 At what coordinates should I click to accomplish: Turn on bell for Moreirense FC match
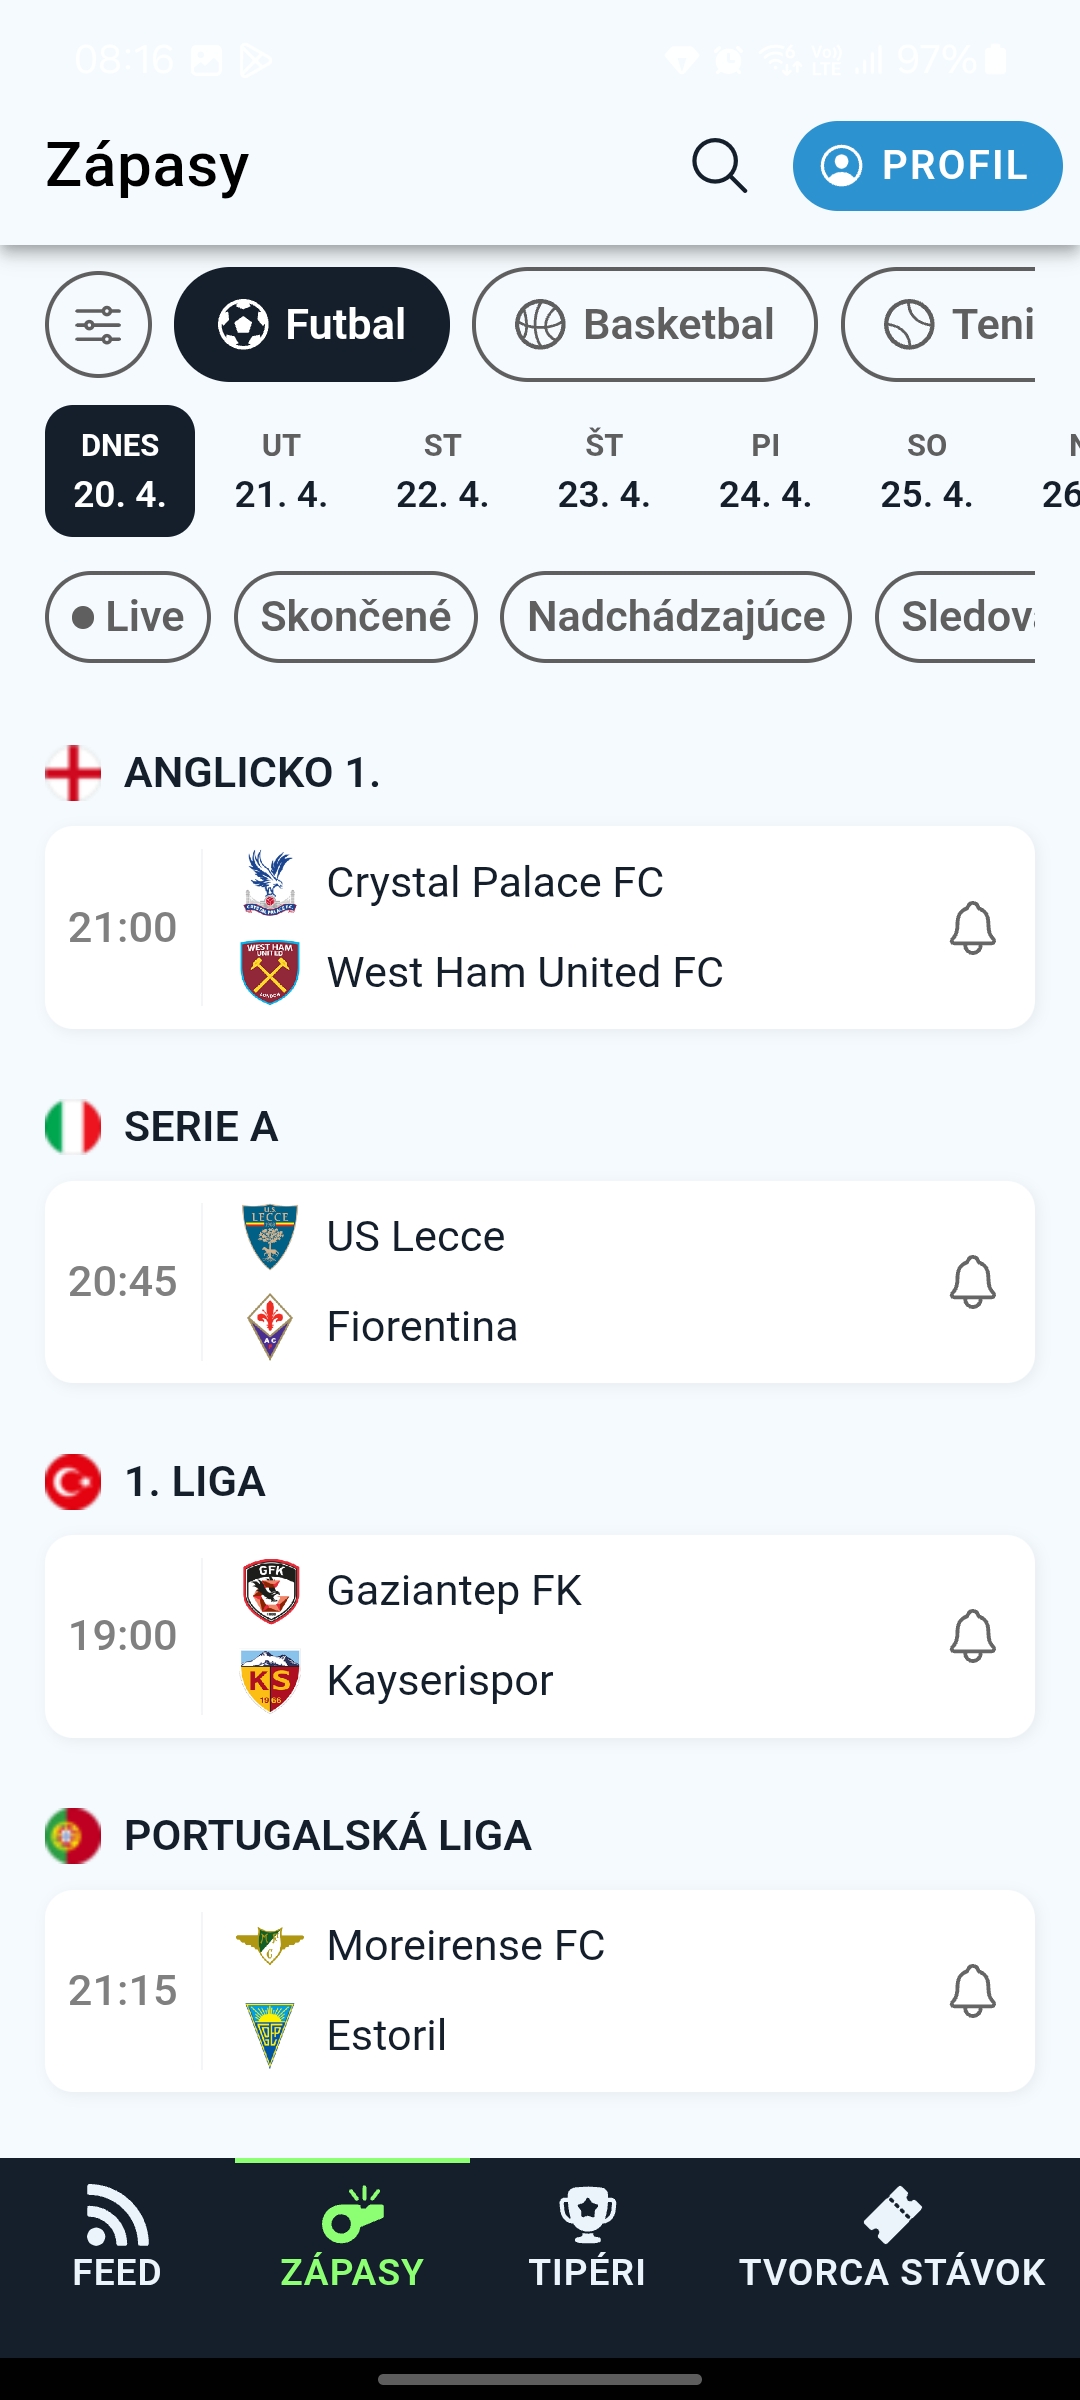point(972,1991)
